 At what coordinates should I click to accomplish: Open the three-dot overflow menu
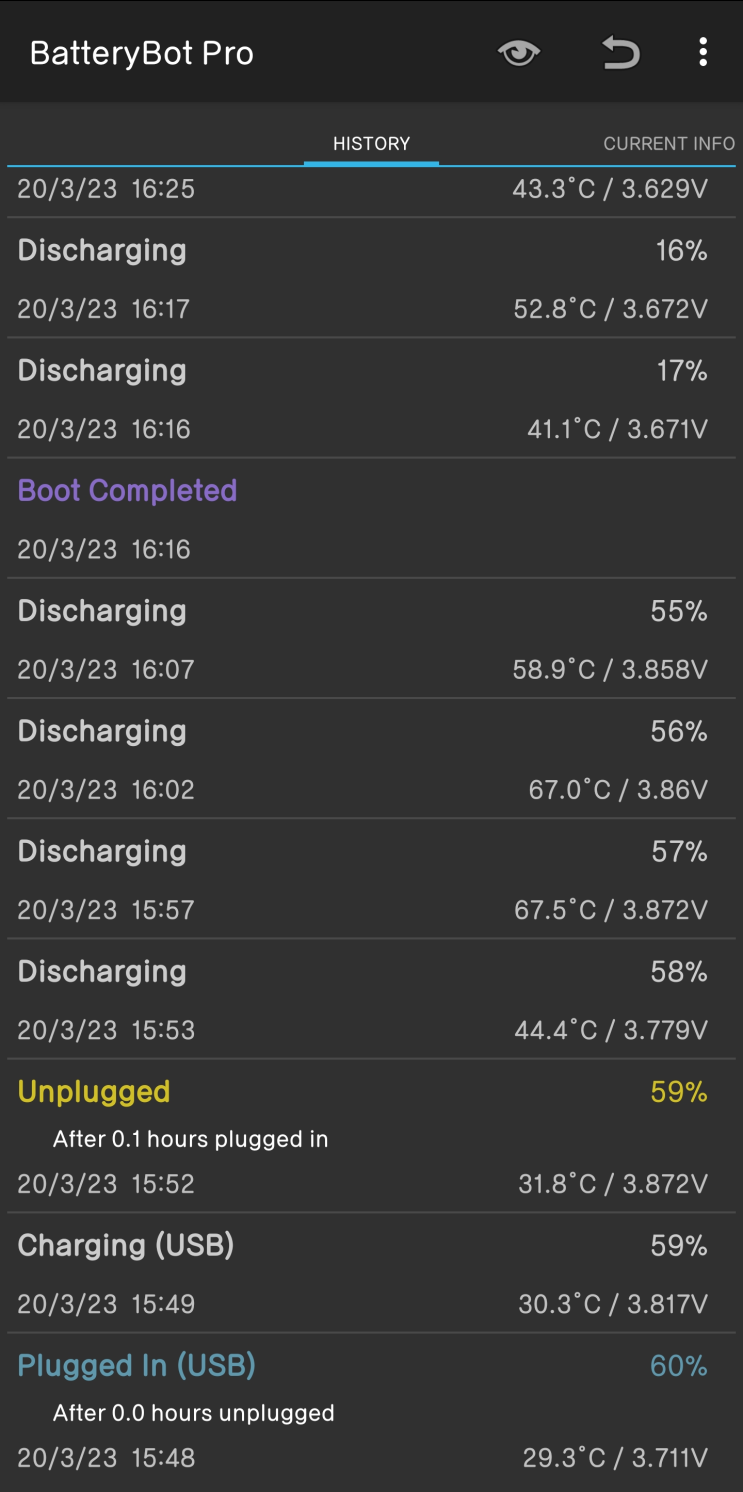coord(703,53)
